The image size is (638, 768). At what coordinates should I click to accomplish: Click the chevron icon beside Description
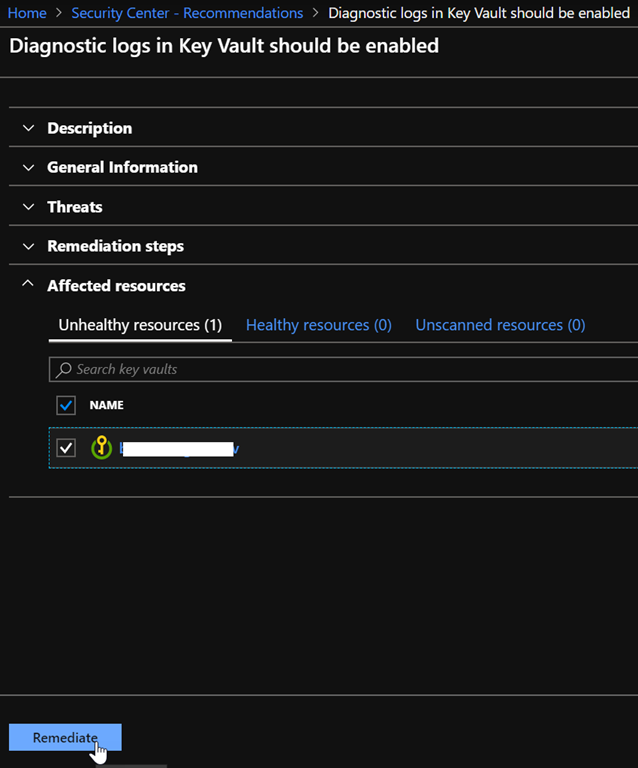pyautogui.click(x=27, y=128)
